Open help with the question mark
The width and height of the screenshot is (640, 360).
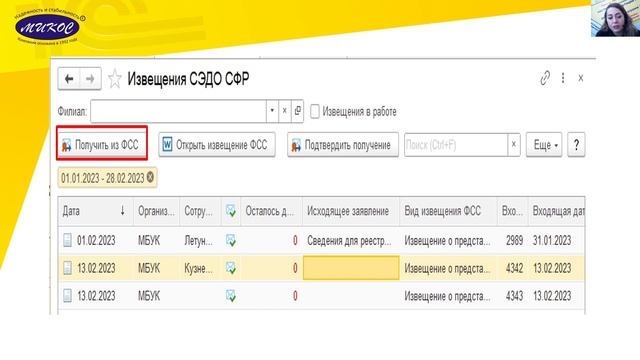click(x=576, y=145)
